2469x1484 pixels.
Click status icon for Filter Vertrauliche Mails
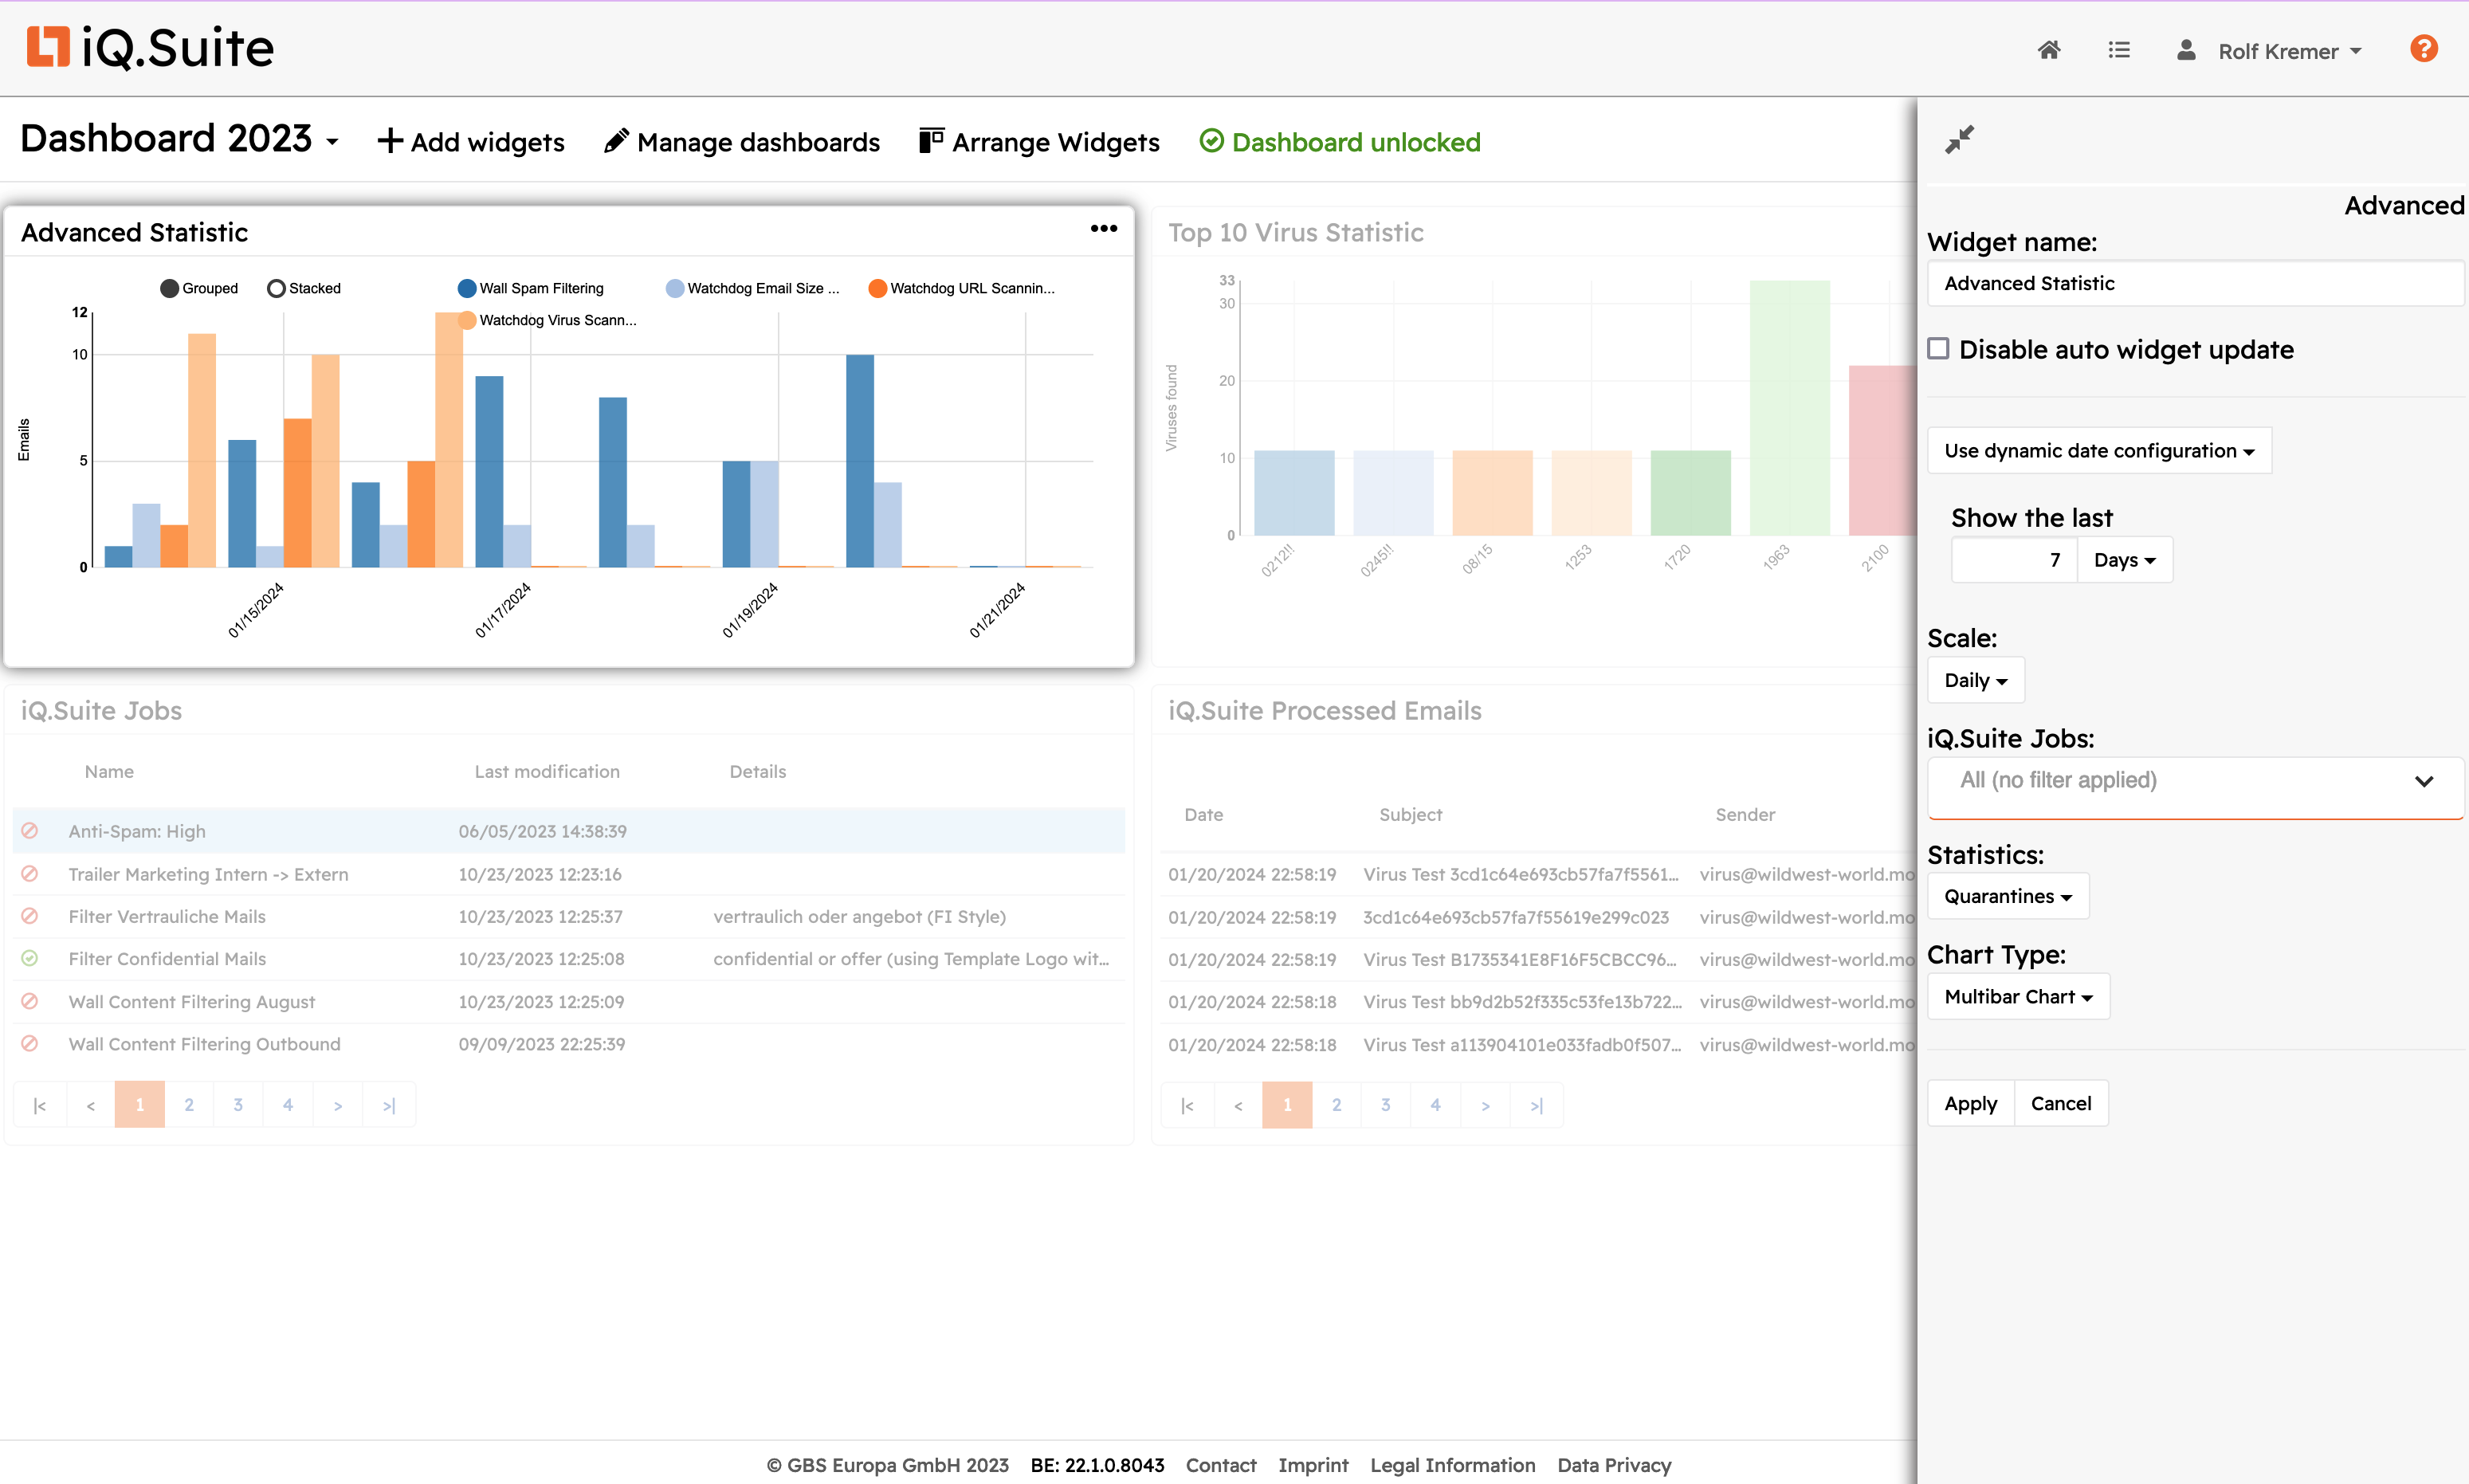pyautogui.click(x=30, y=915)
